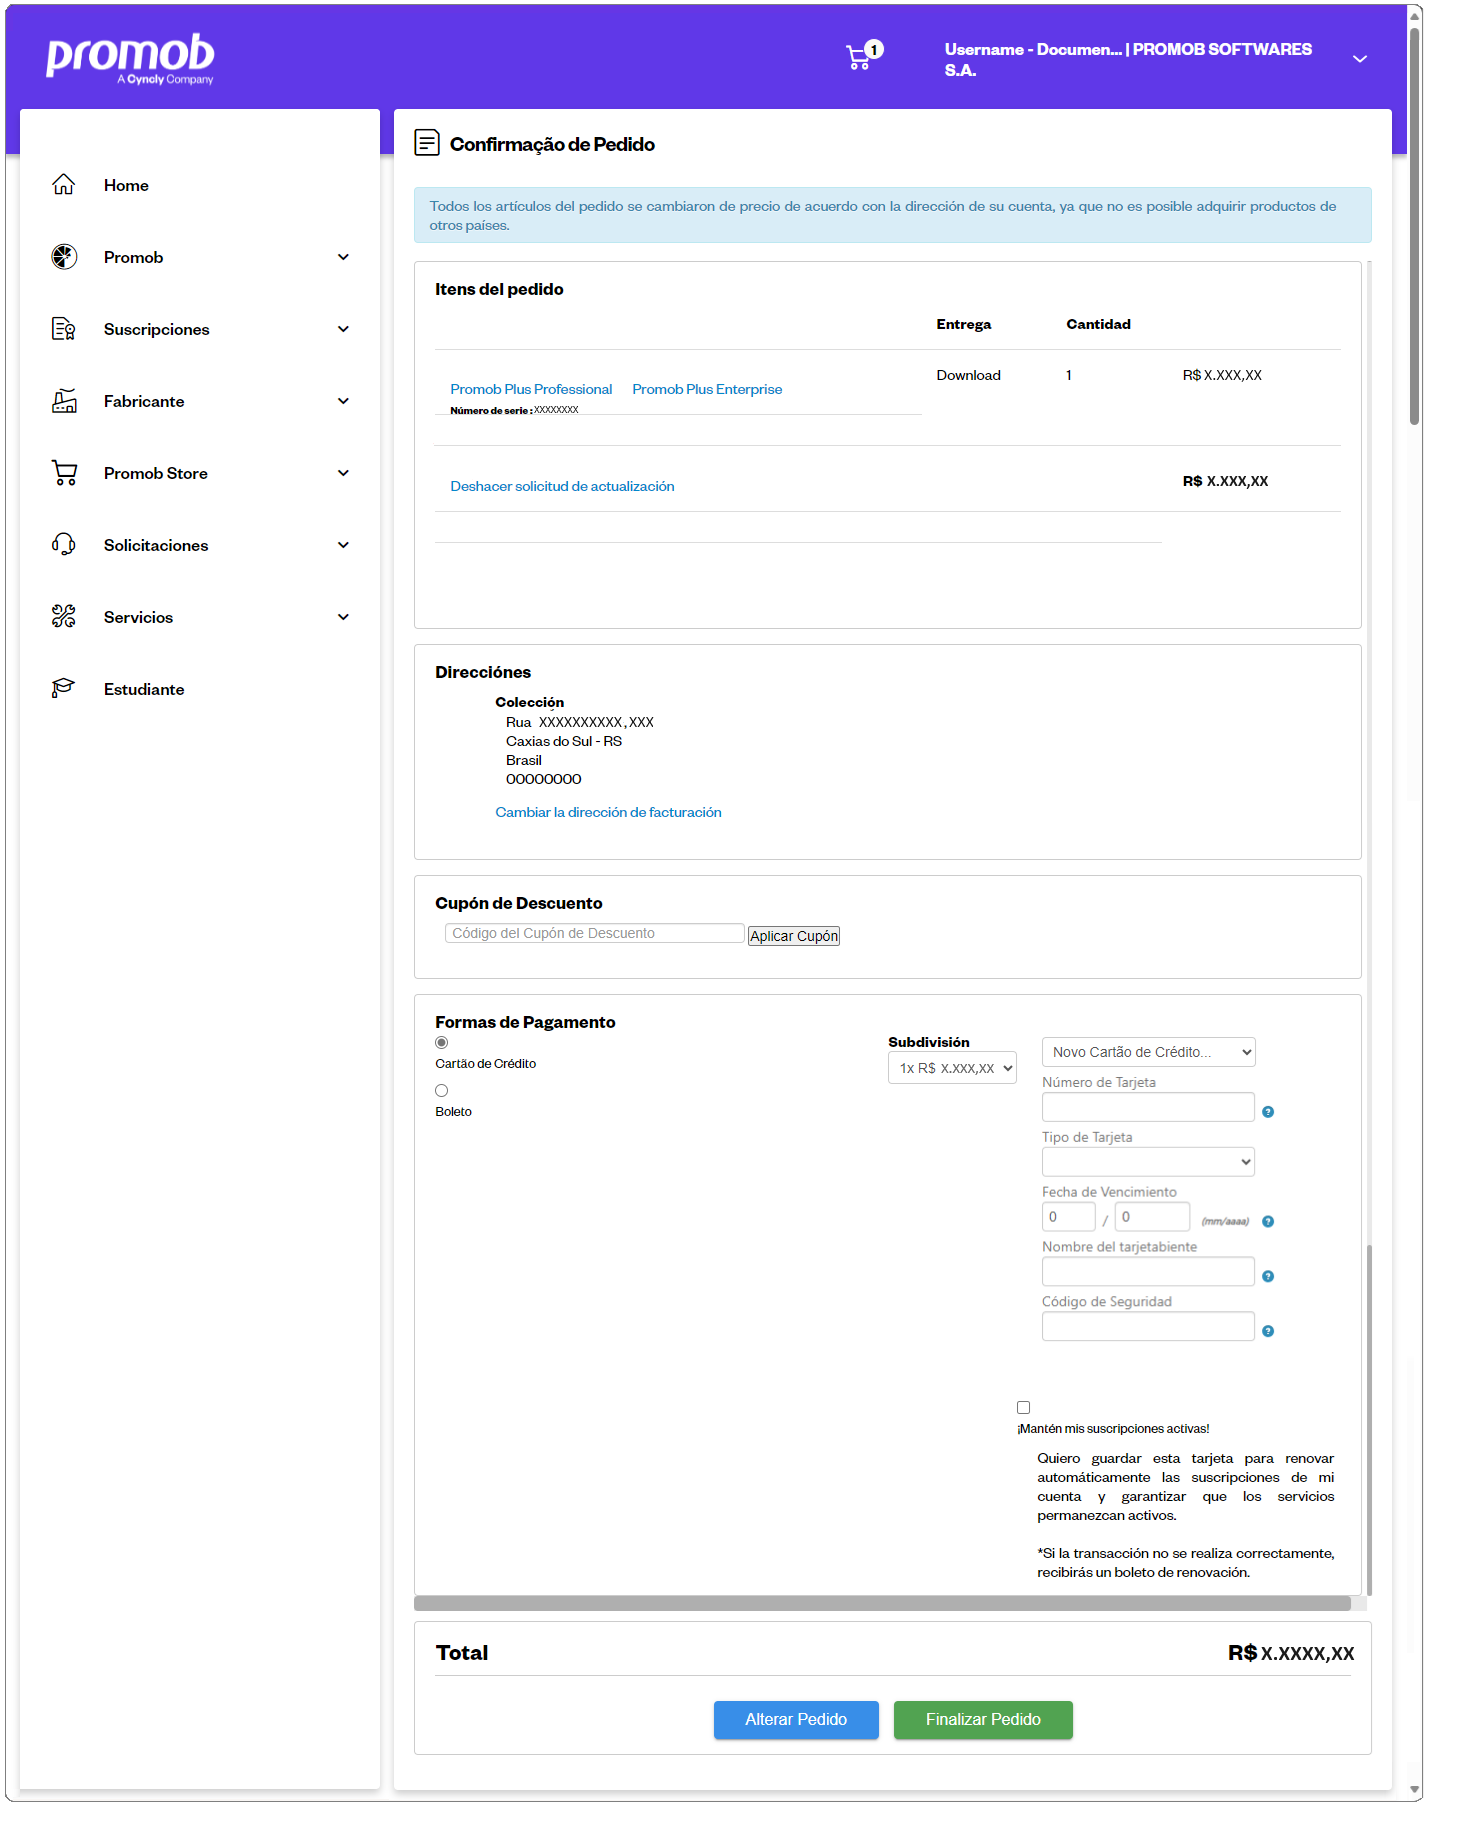
Task: Expand the Solicitaciones submenu chevron
Action: click(x=344, y=545)
